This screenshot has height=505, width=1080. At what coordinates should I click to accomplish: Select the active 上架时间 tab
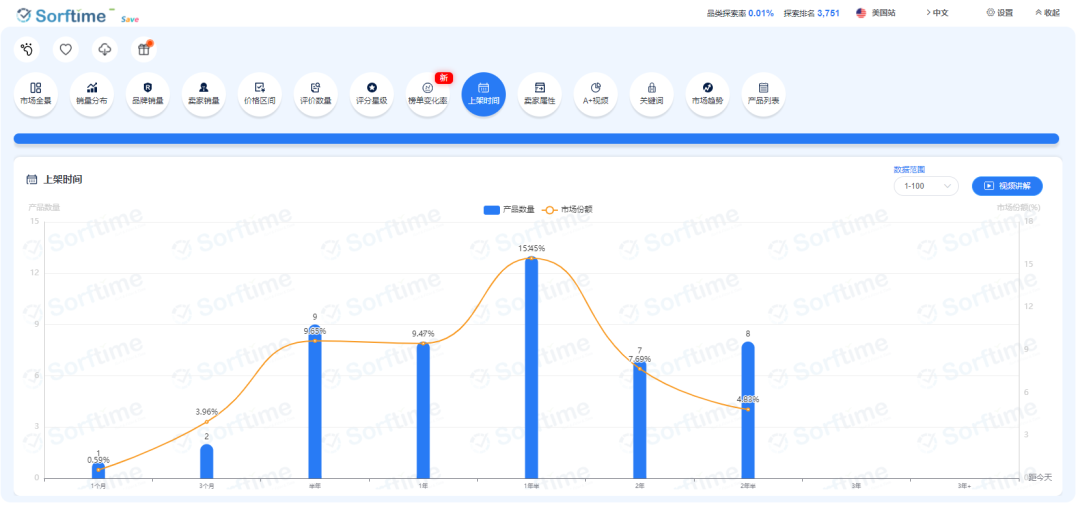click(484, 94)
